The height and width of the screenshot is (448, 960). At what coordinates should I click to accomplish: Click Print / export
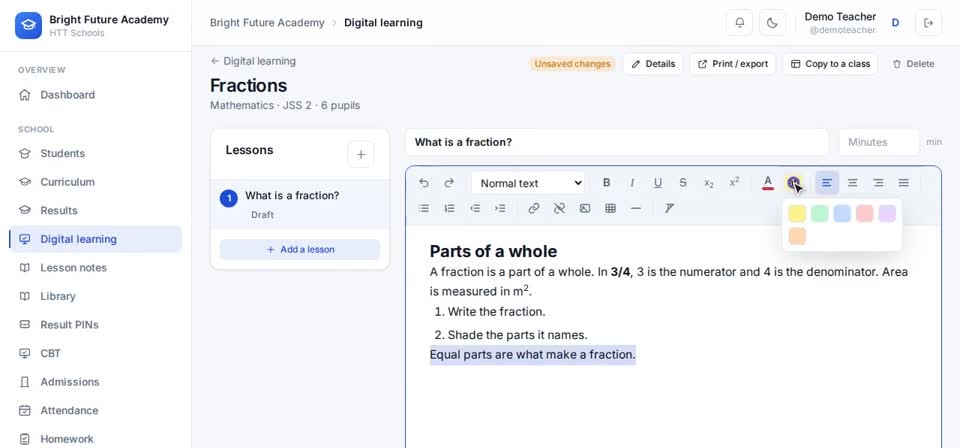click(x=733, y=64)
